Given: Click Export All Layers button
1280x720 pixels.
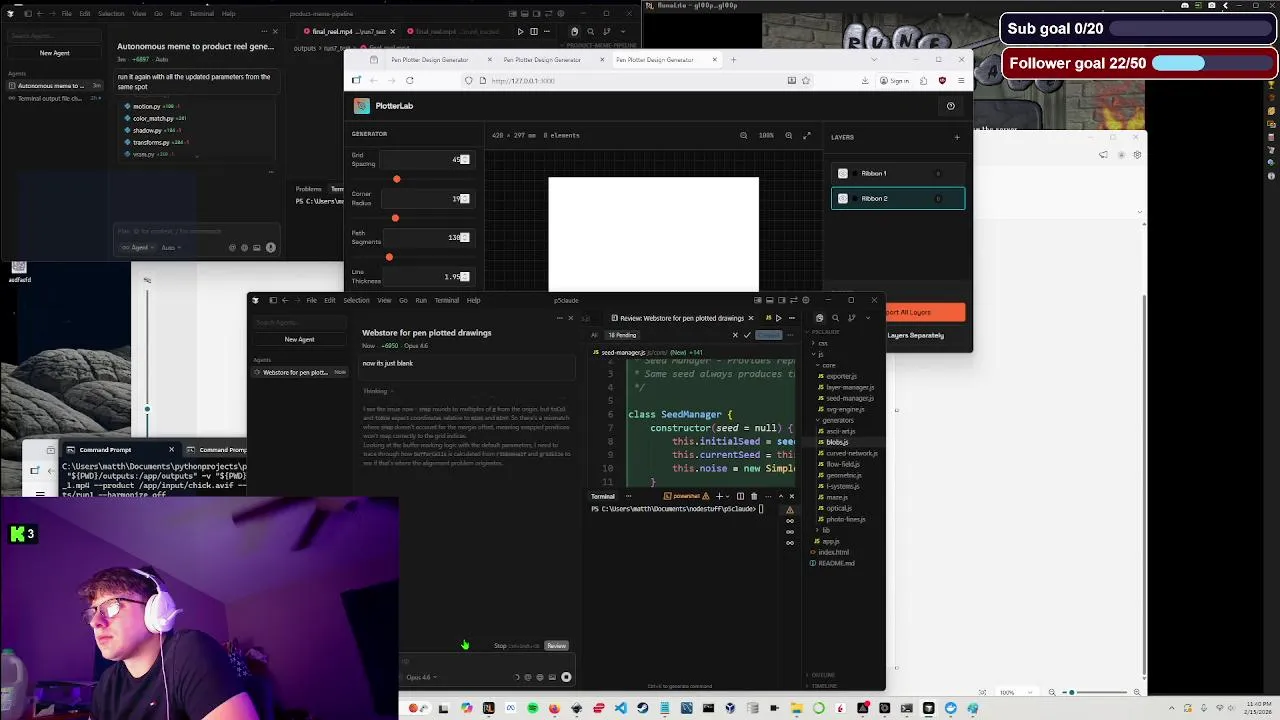Looking at the screenshot, I should pyautogui.click(x=925, y=312).
